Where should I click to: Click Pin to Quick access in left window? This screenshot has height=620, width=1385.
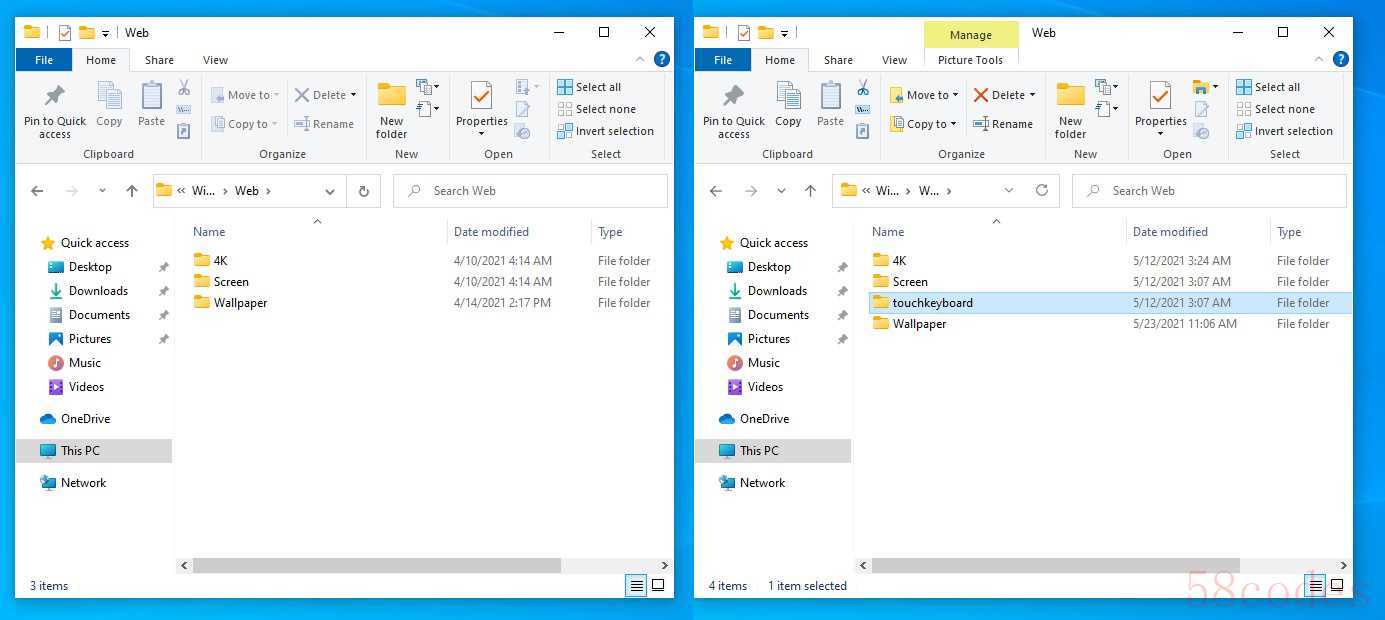[55, 110]
